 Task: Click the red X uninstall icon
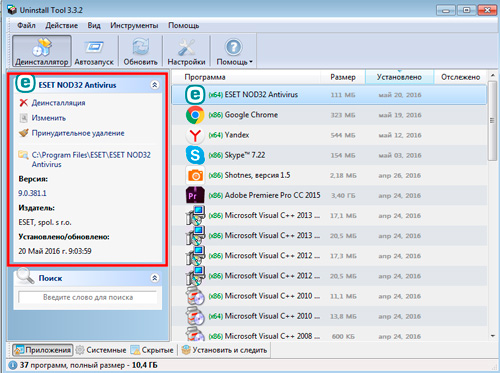point(23,103)
